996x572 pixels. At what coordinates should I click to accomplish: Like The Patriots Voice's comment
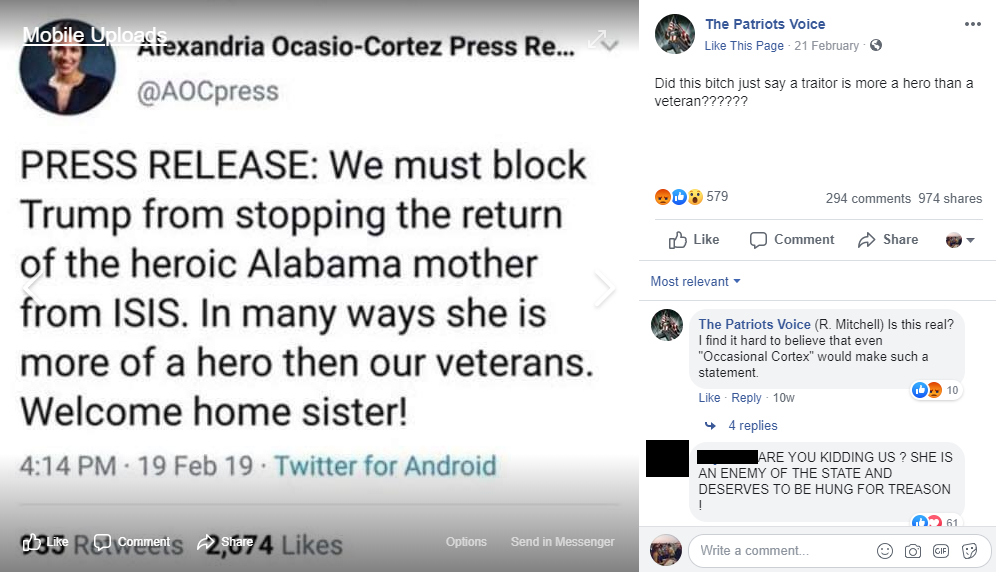pyautogui.click(x=709, y=398)
